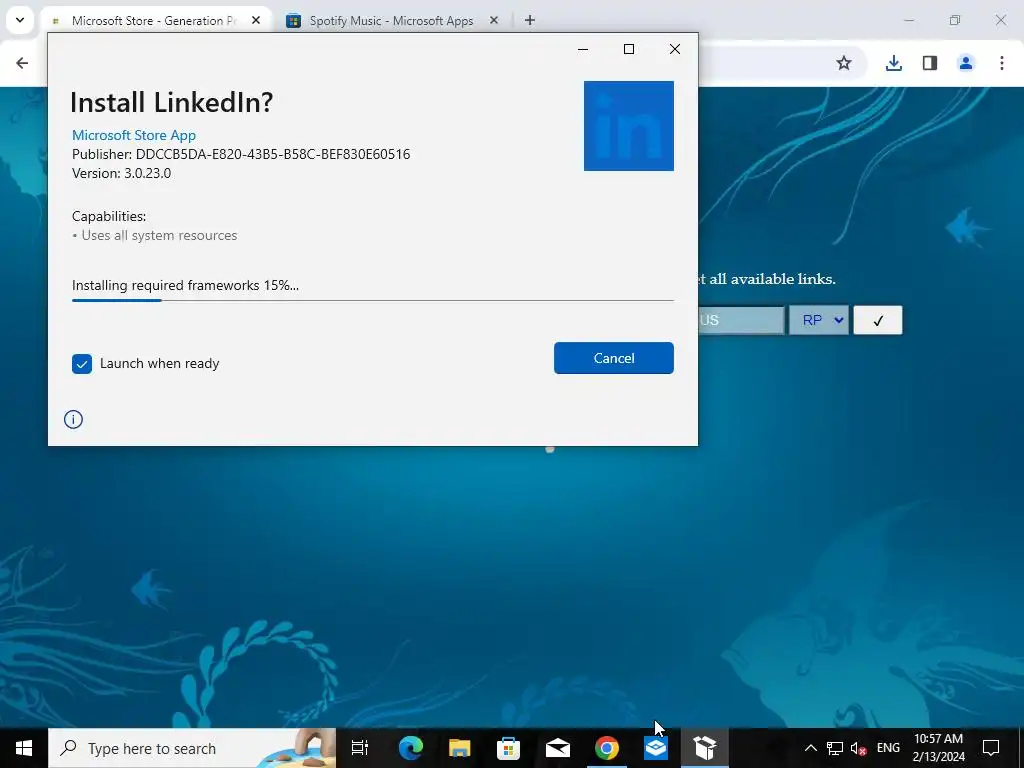Open the installer info icon

pyautogui.click(x=73, y=419)
